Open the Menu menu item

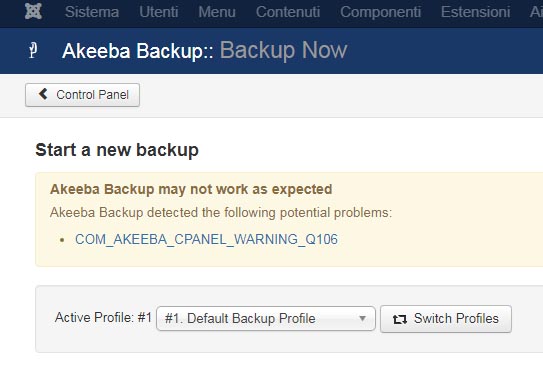tap(217, 12)
